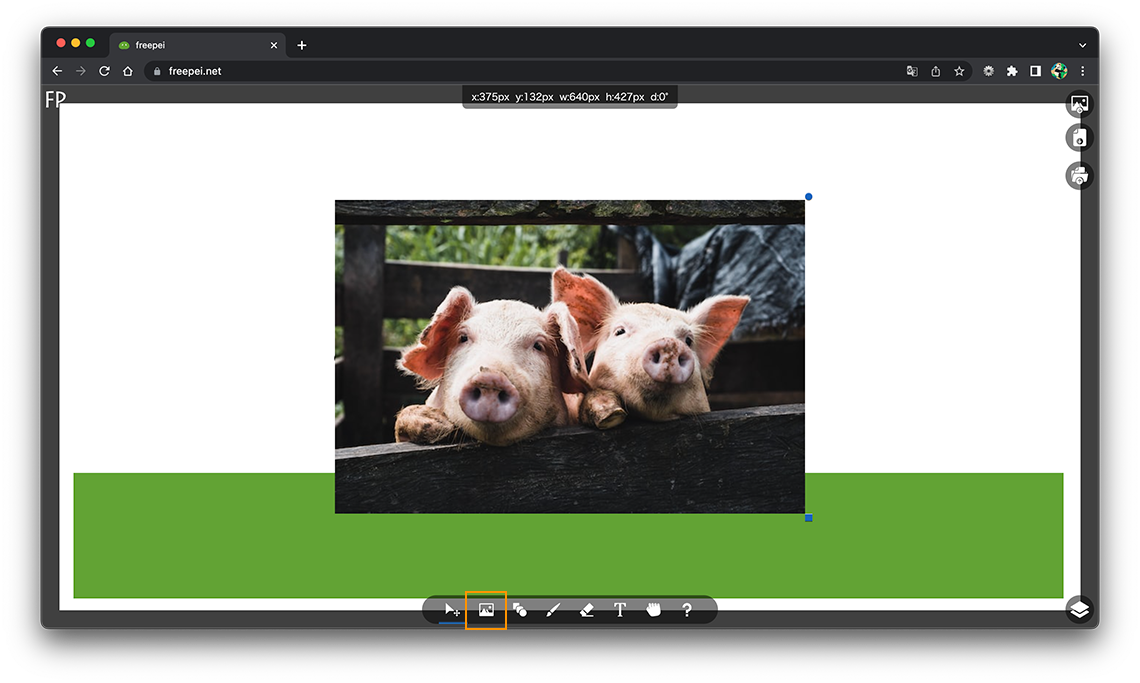This screenshot has width=1140, height=683.
Task: Select the pigs photo on canvas
Action: tap(569, 356)
